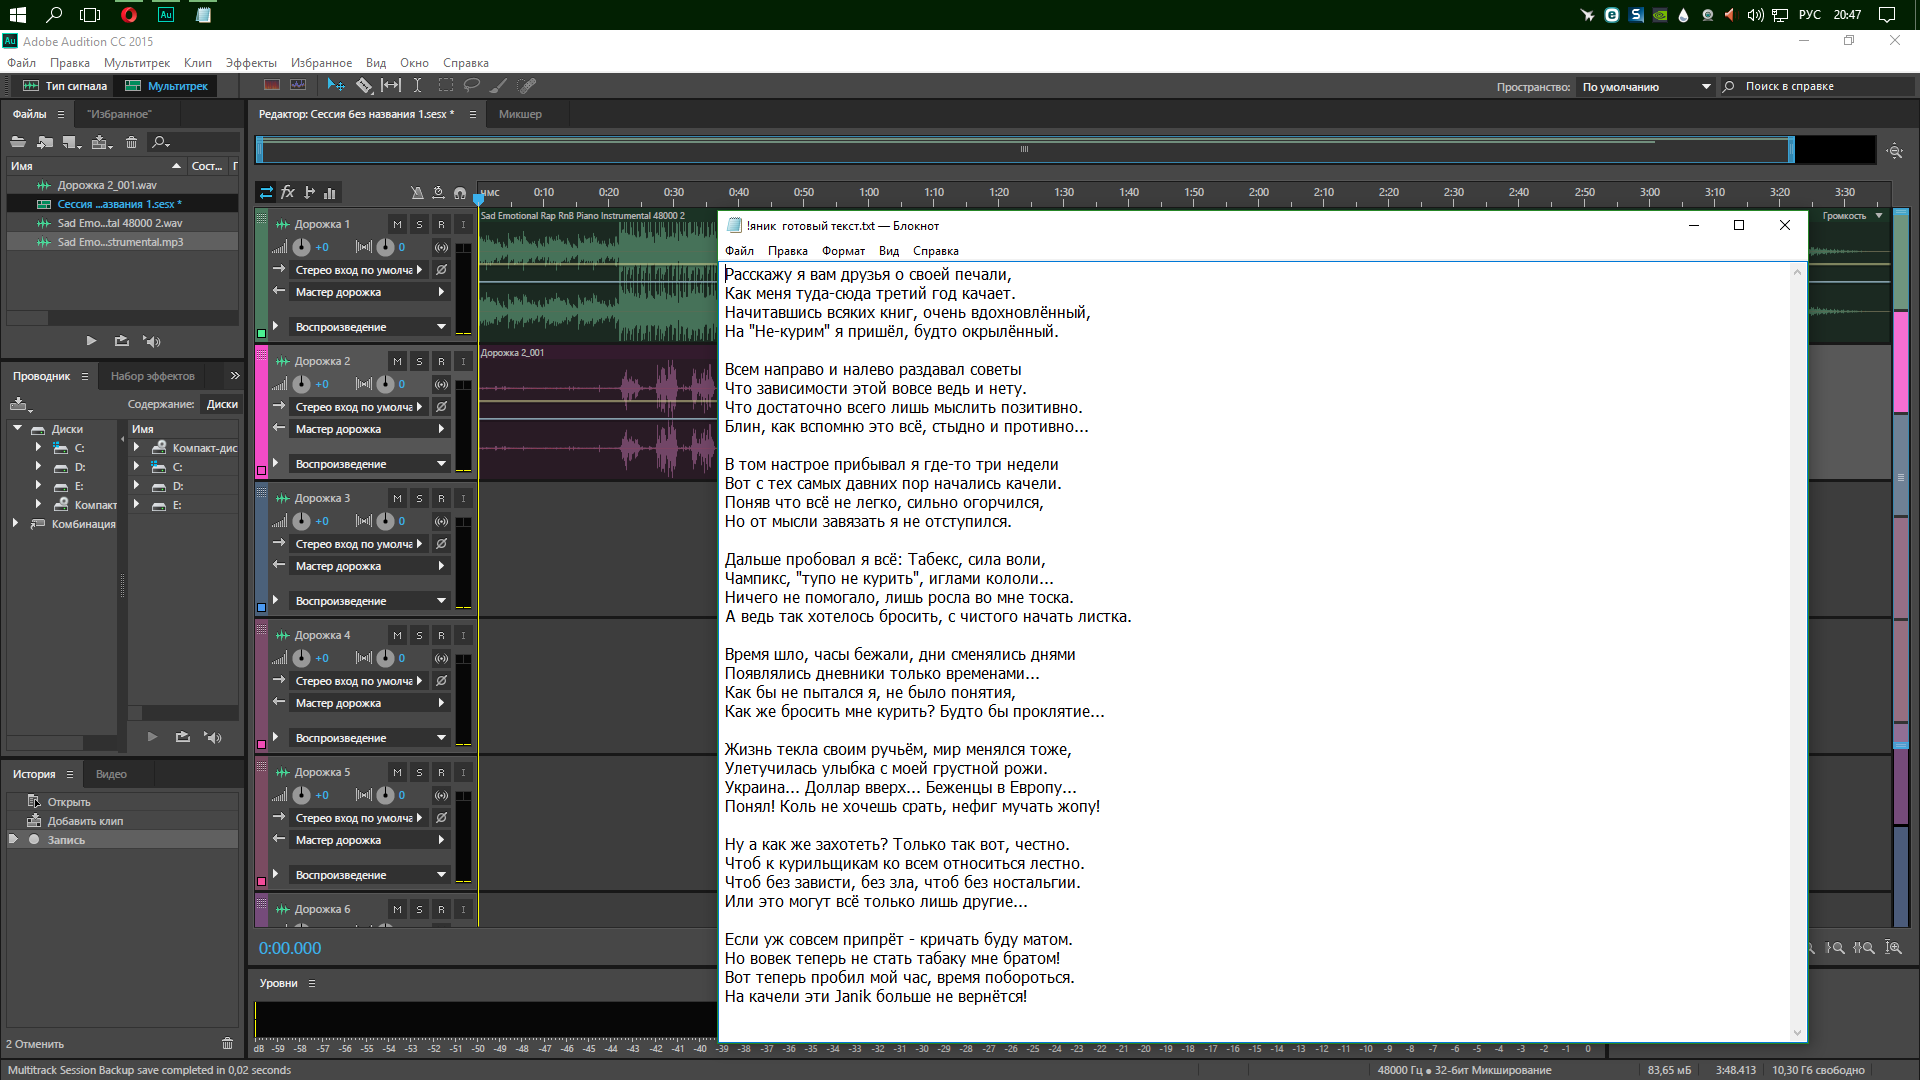The image size is (1920, 1080).
Task: Adjust Дорожка 1 volume knob
Action: tap(301, 247)
